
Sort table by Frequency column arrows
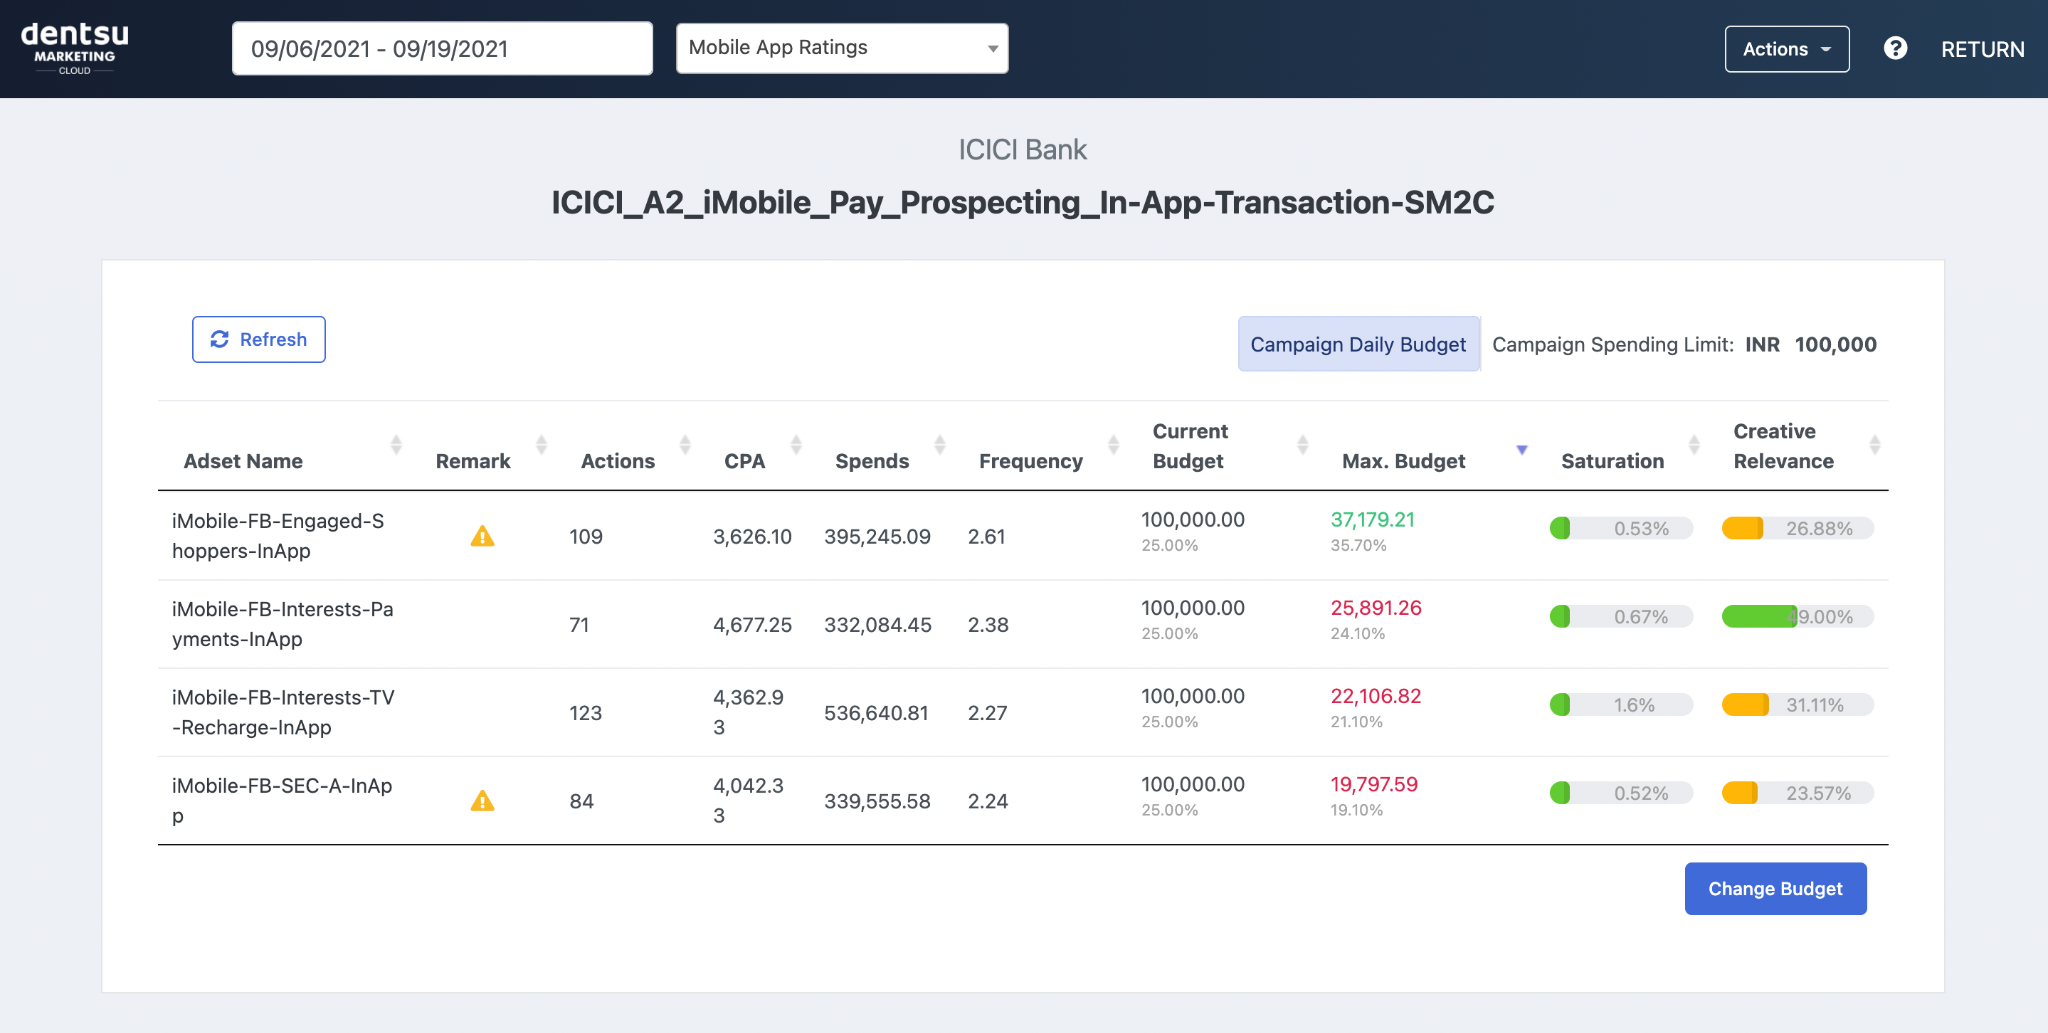tap(1113, 445)
